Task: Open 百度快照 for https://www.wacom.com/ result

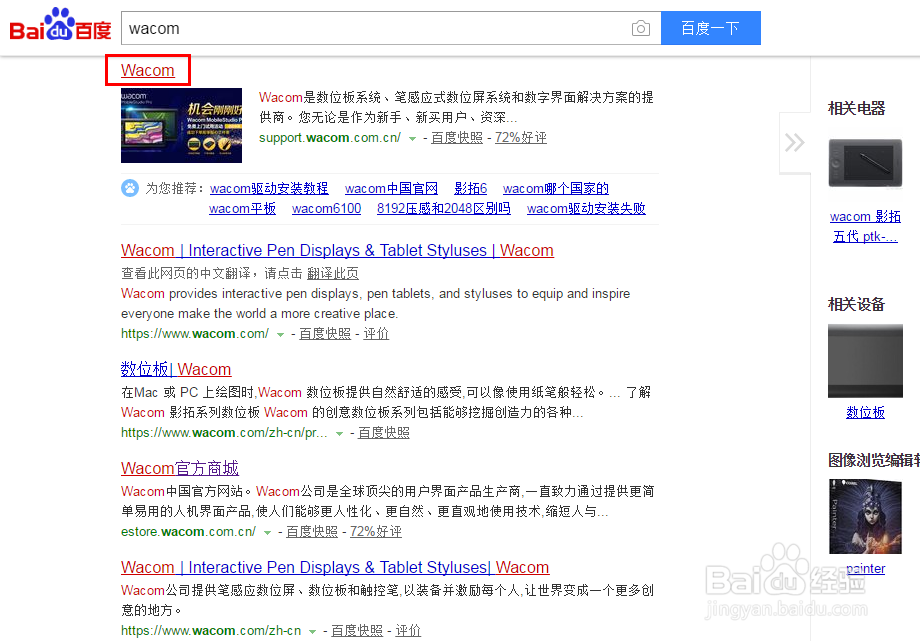Action: (325, 334)
